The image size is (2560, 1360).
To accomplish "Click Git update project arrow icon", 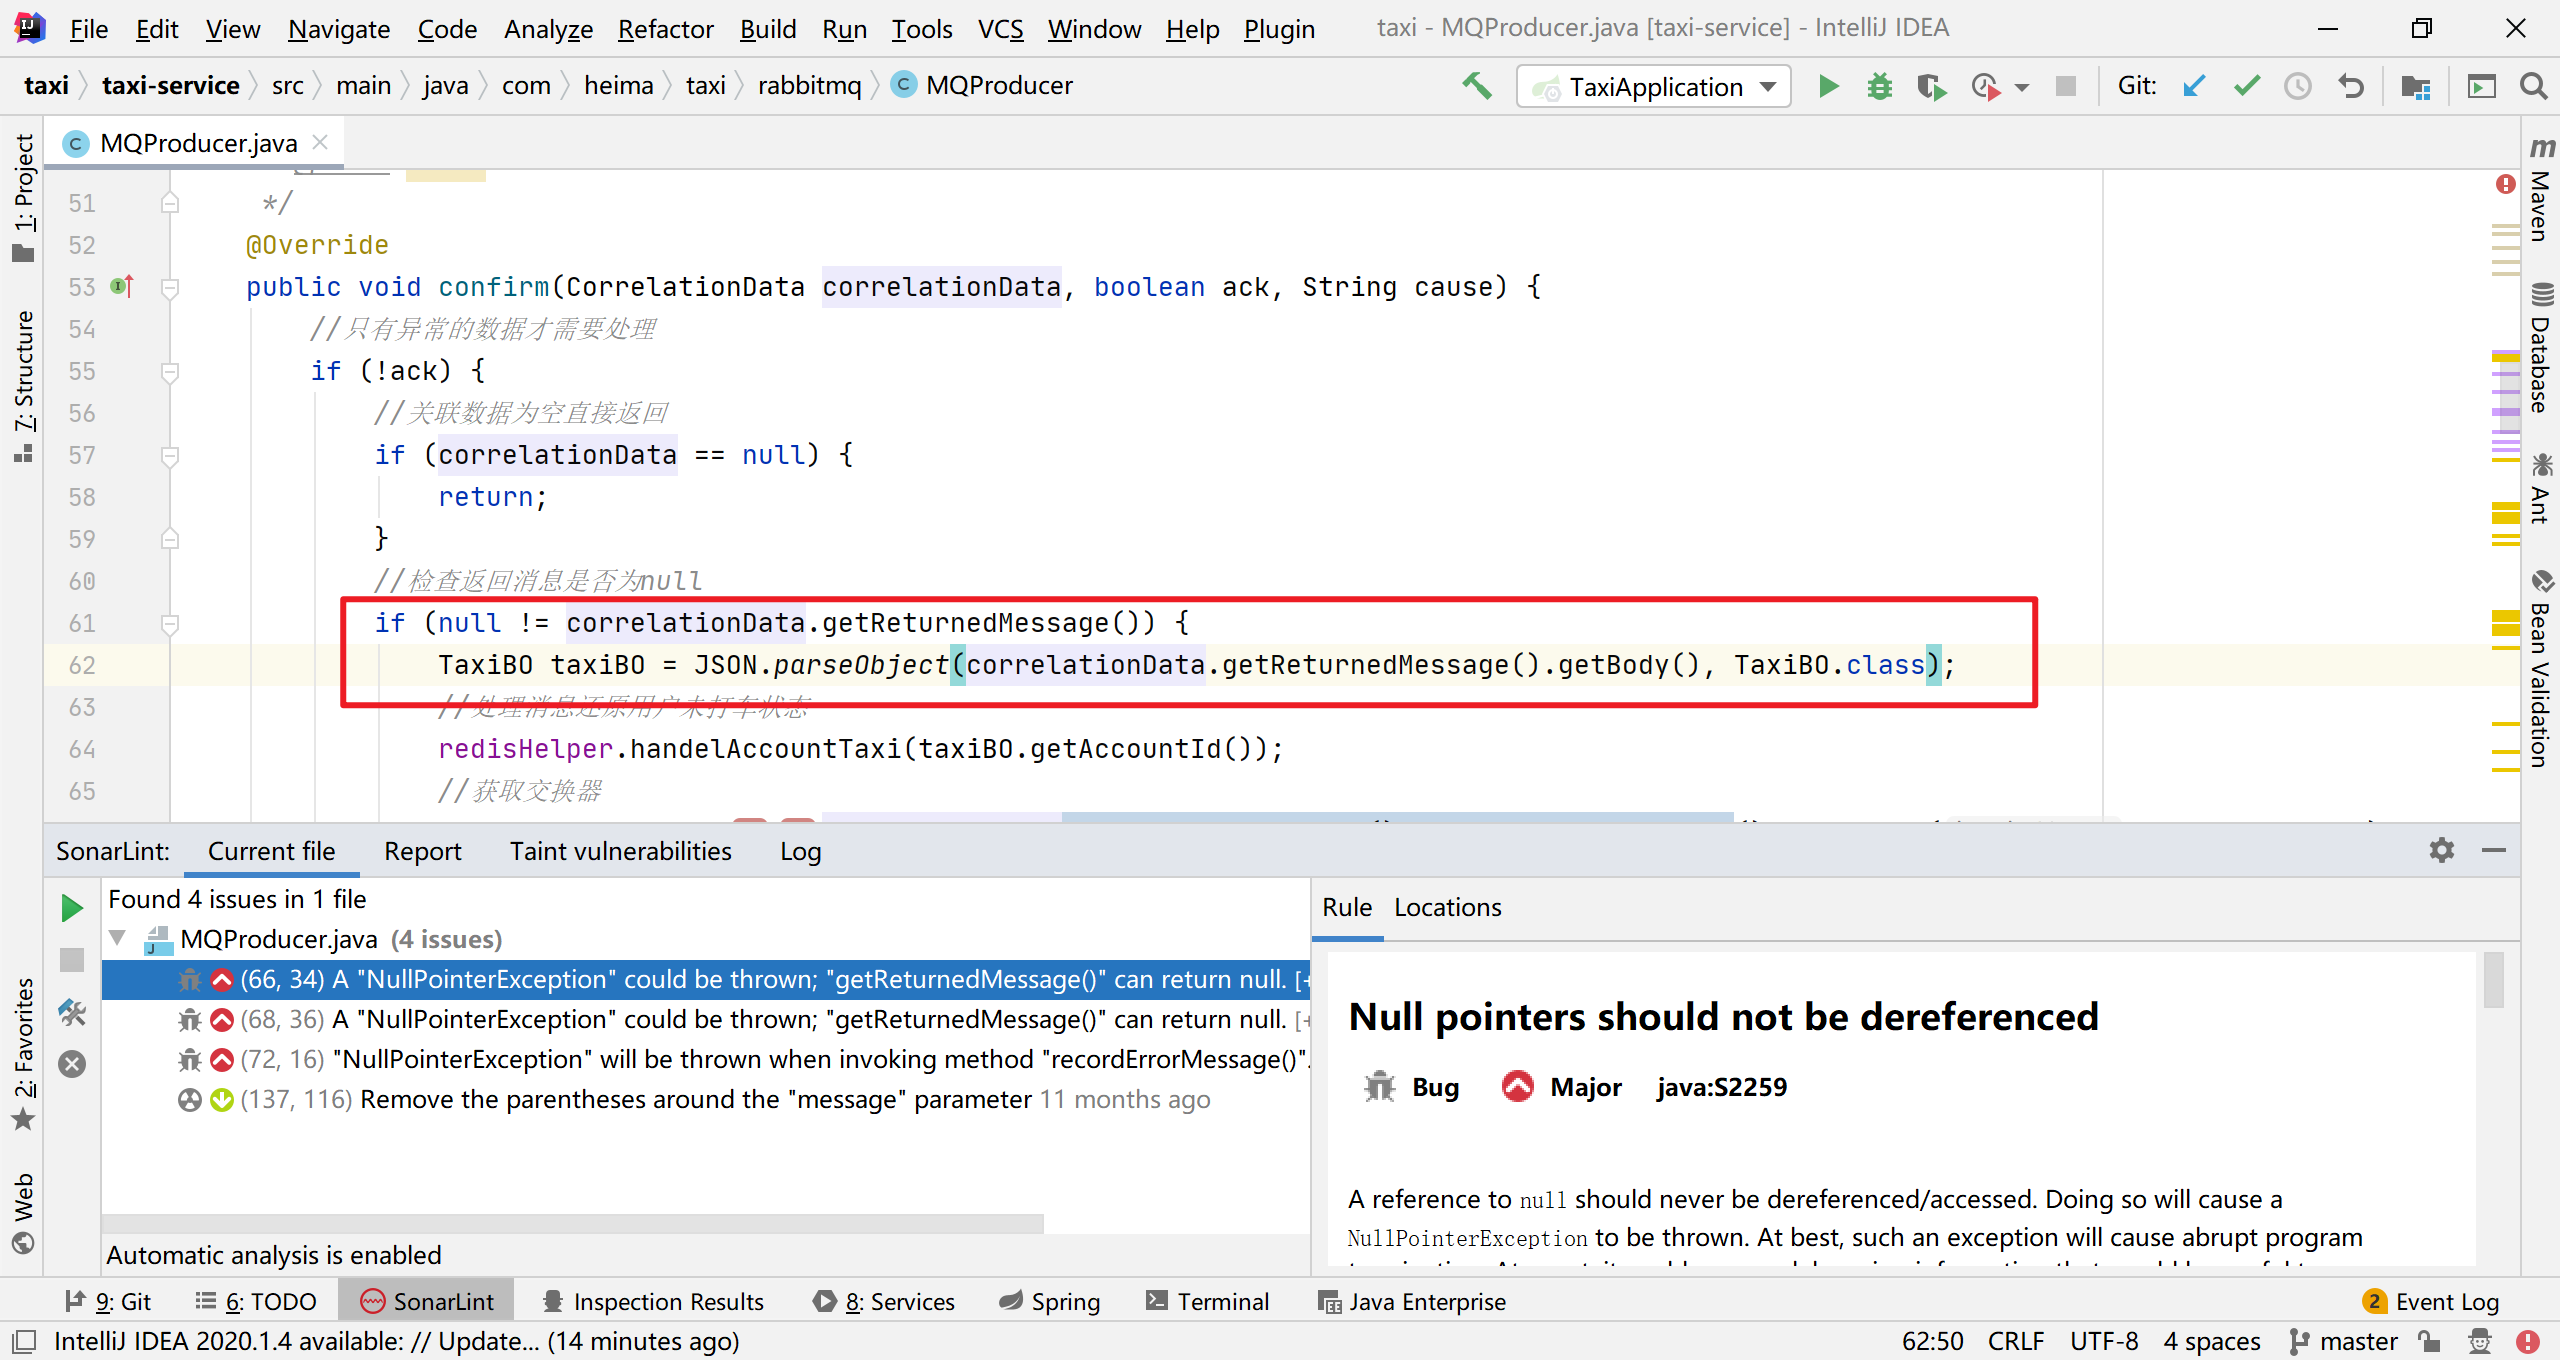I will [2194, 87].
